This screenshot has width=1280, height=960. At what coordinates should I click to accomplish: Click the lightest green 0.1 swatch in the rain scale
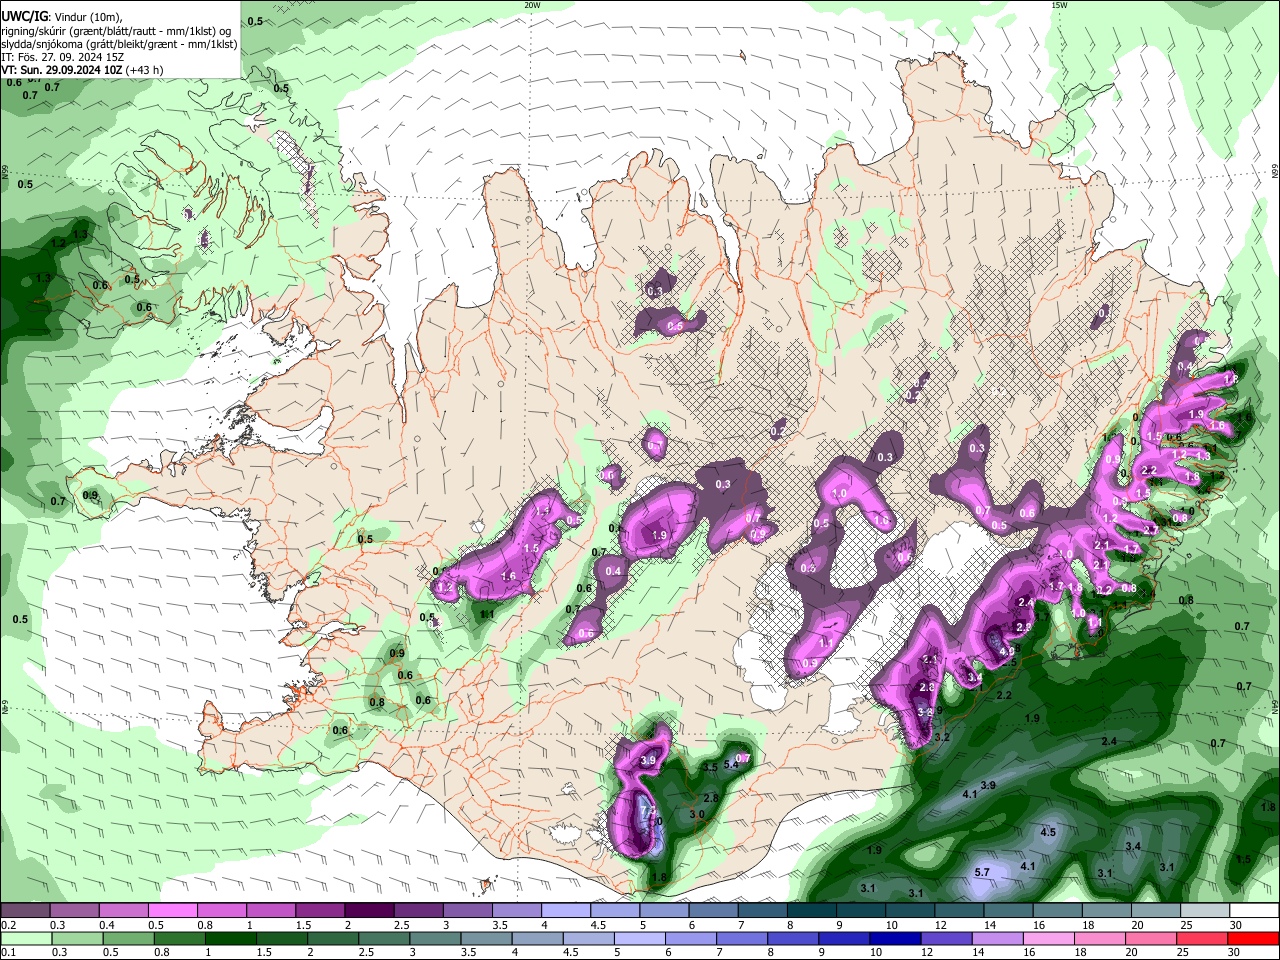pos(26,938)
